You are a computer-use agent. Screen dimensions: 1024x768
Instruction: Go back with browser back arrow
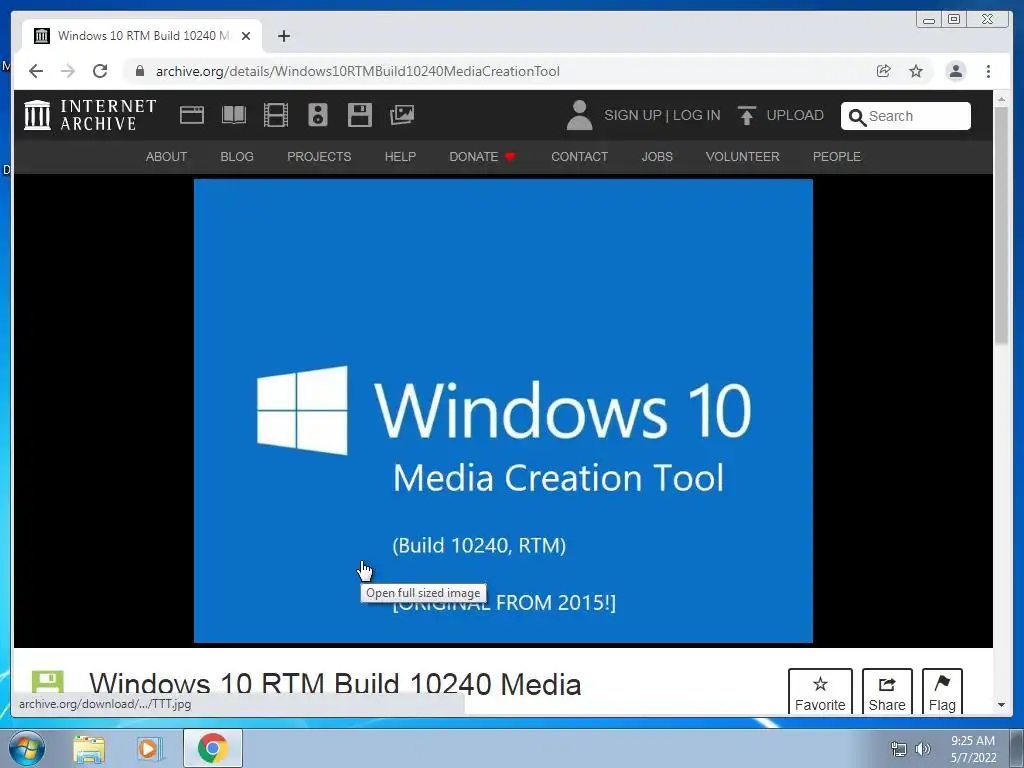(36, 71)
